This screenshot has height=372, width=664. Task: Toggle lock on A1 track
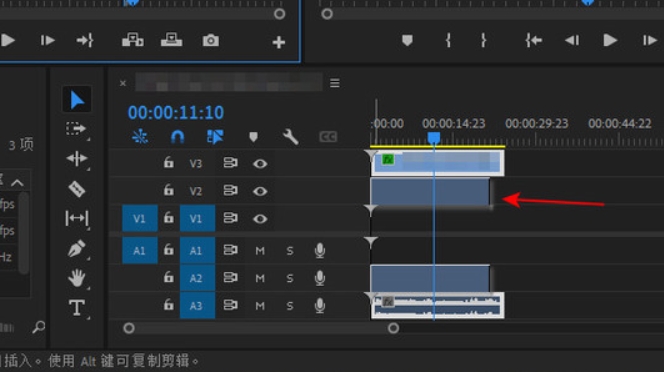tap(169, 250)
